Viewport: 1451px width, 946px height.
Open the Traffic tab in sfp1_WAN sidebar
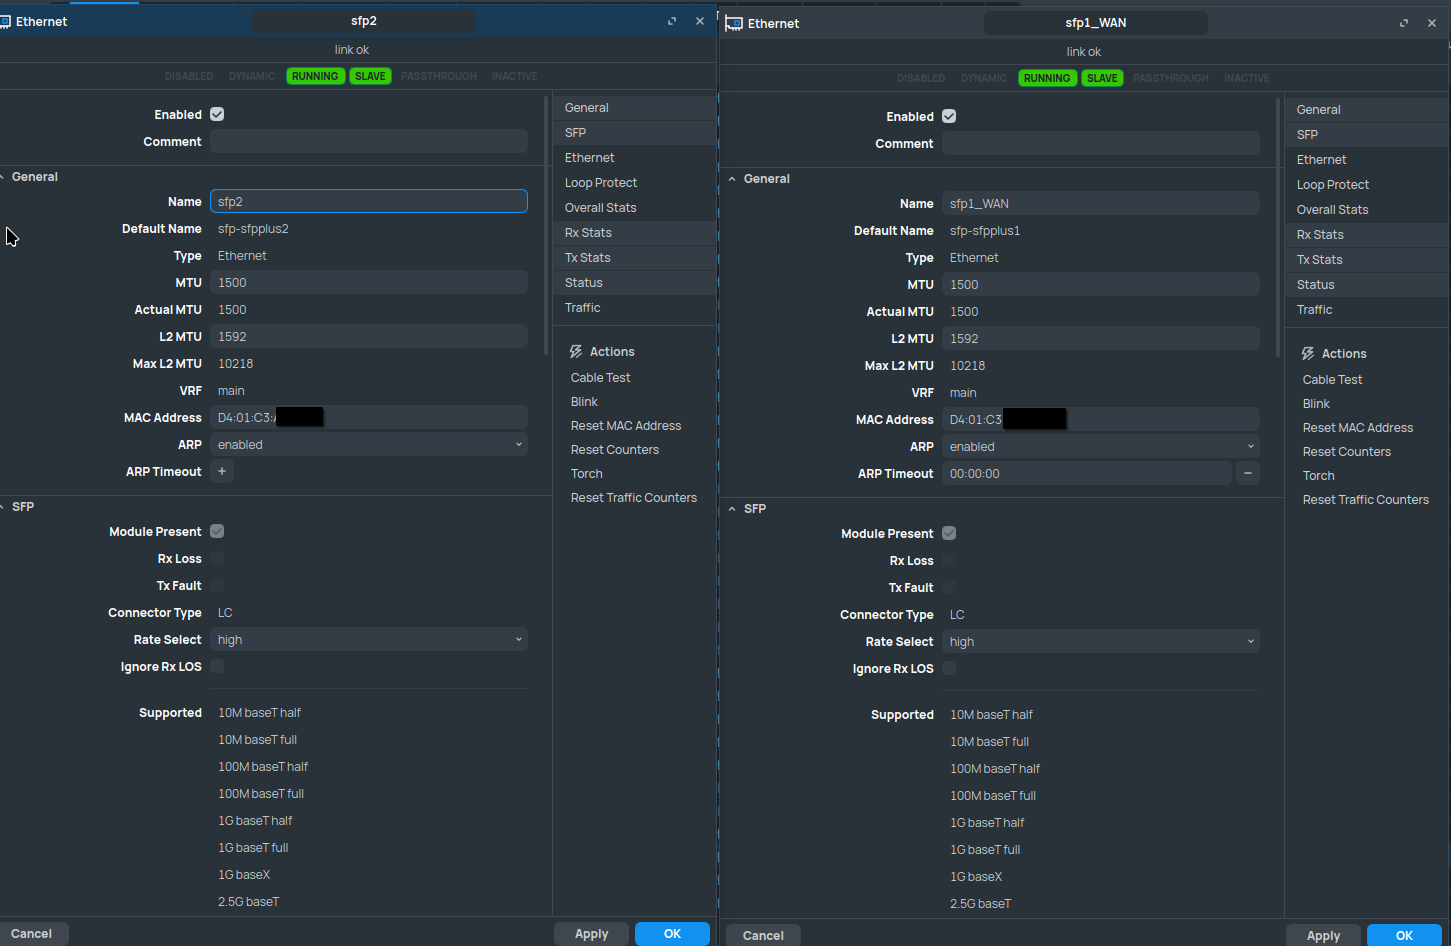(x=1367, y=310)
